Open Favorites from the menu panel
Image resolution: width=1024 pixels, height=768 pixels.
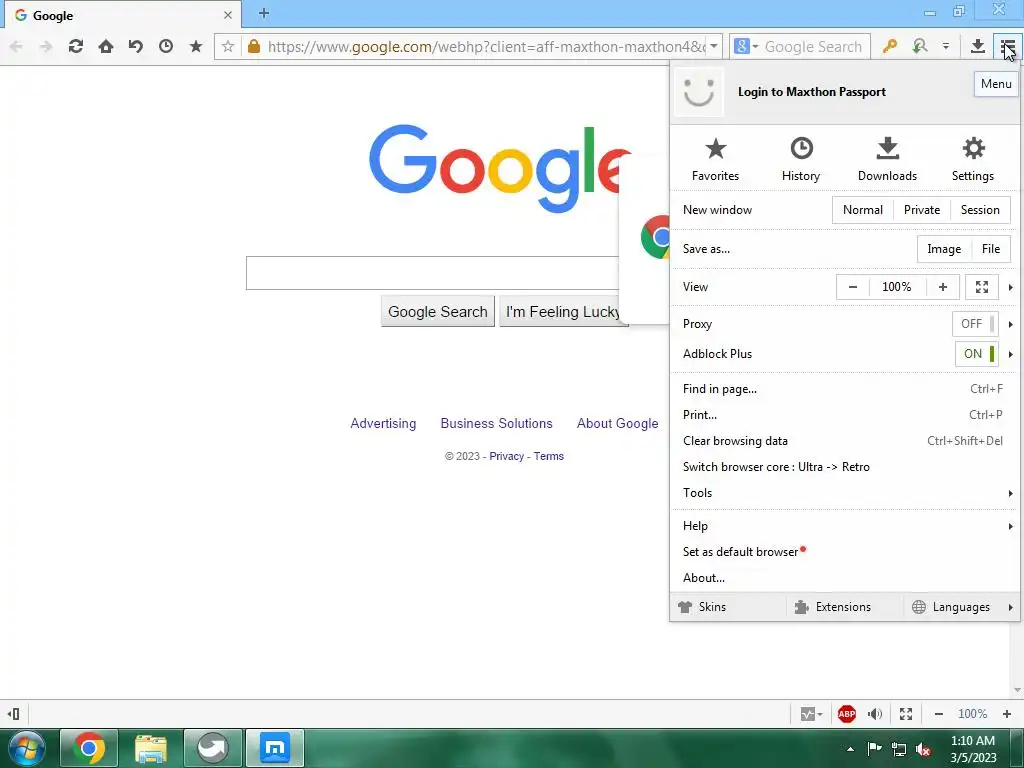[716, 159]
